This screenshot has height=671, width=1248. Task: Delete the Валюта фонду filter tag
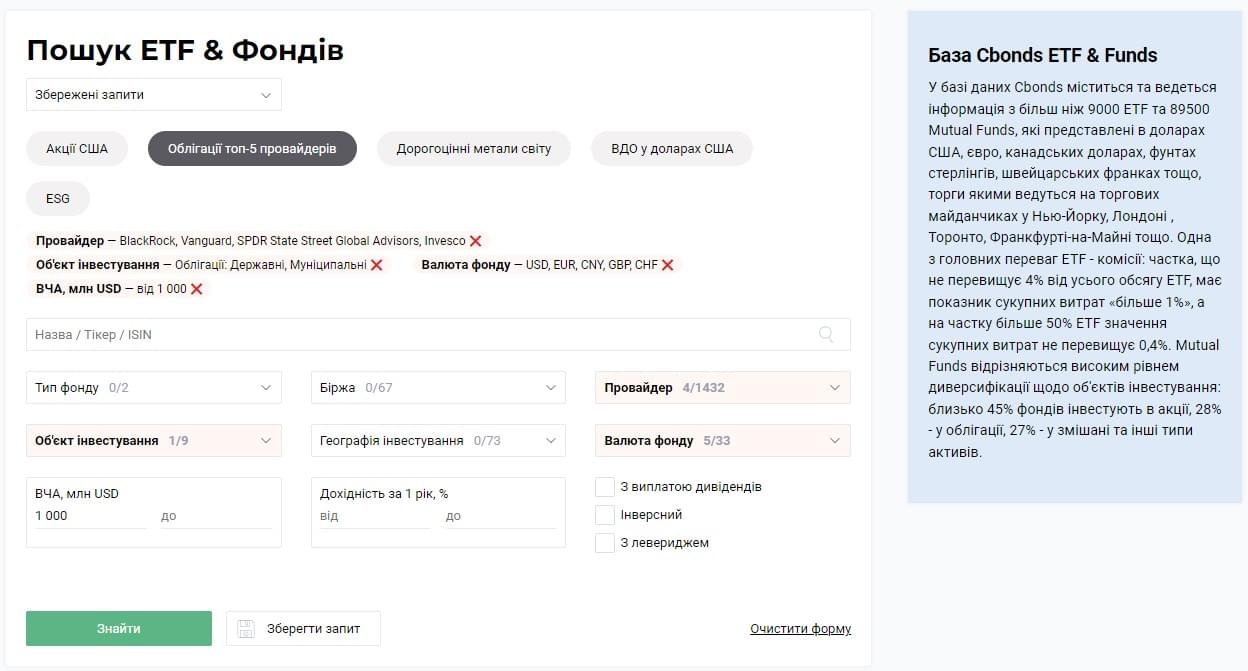coord(668,265)
